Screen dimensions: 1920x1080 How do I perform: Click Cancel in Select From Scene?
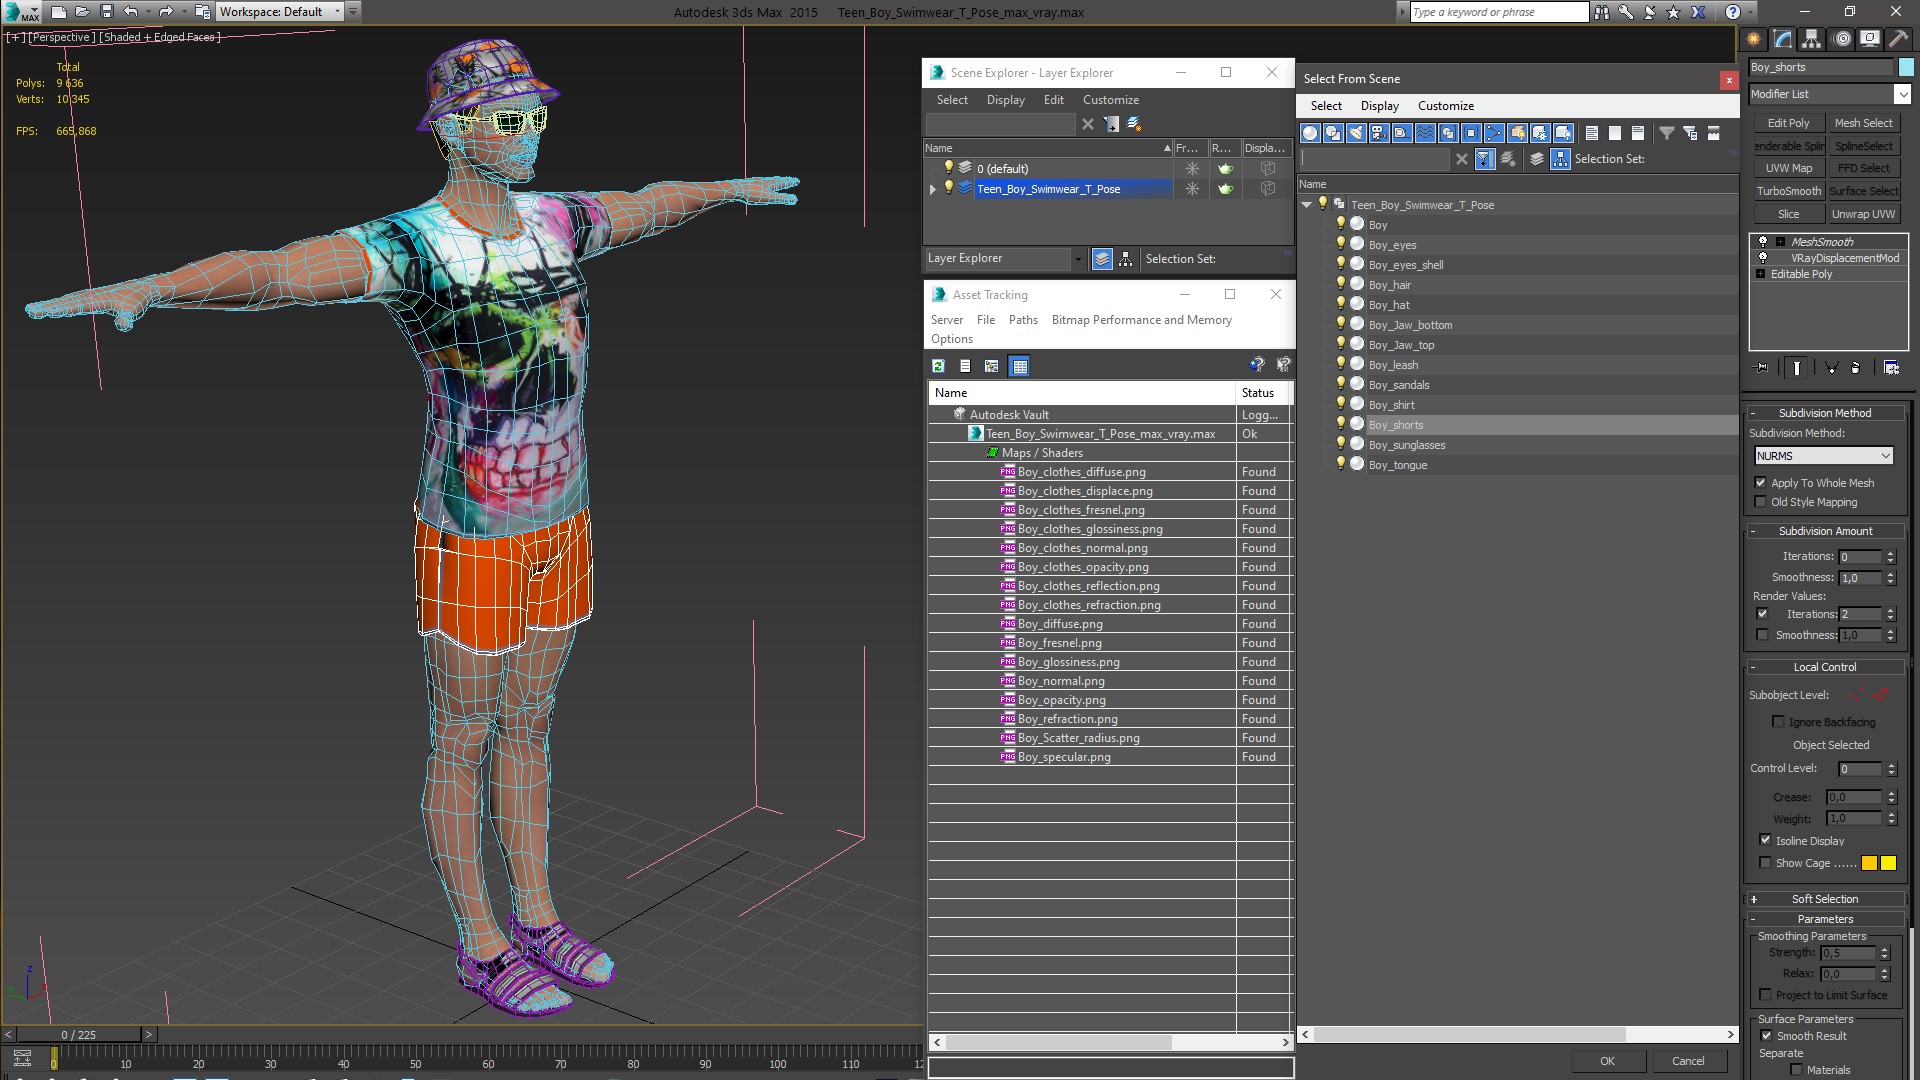tap(1688, 1061)
